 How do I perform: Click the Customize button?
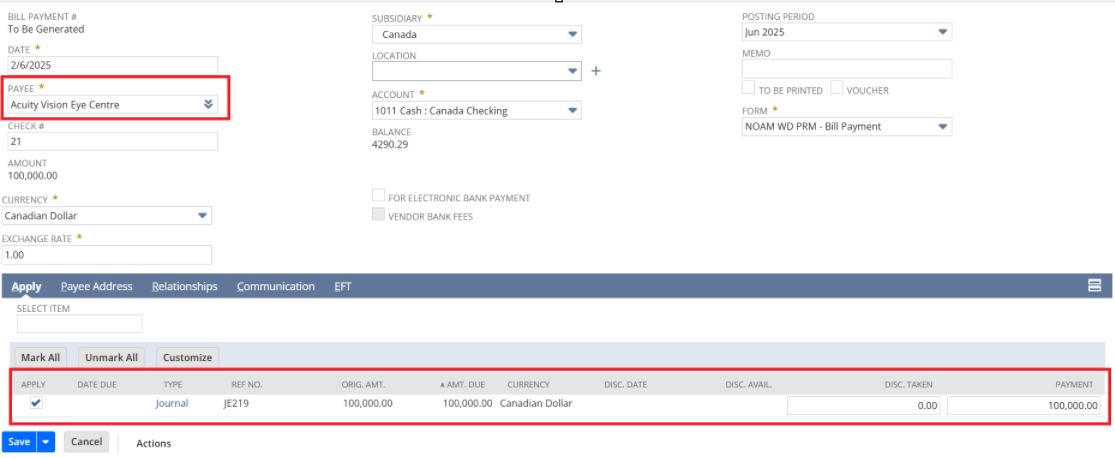(188, 357)
